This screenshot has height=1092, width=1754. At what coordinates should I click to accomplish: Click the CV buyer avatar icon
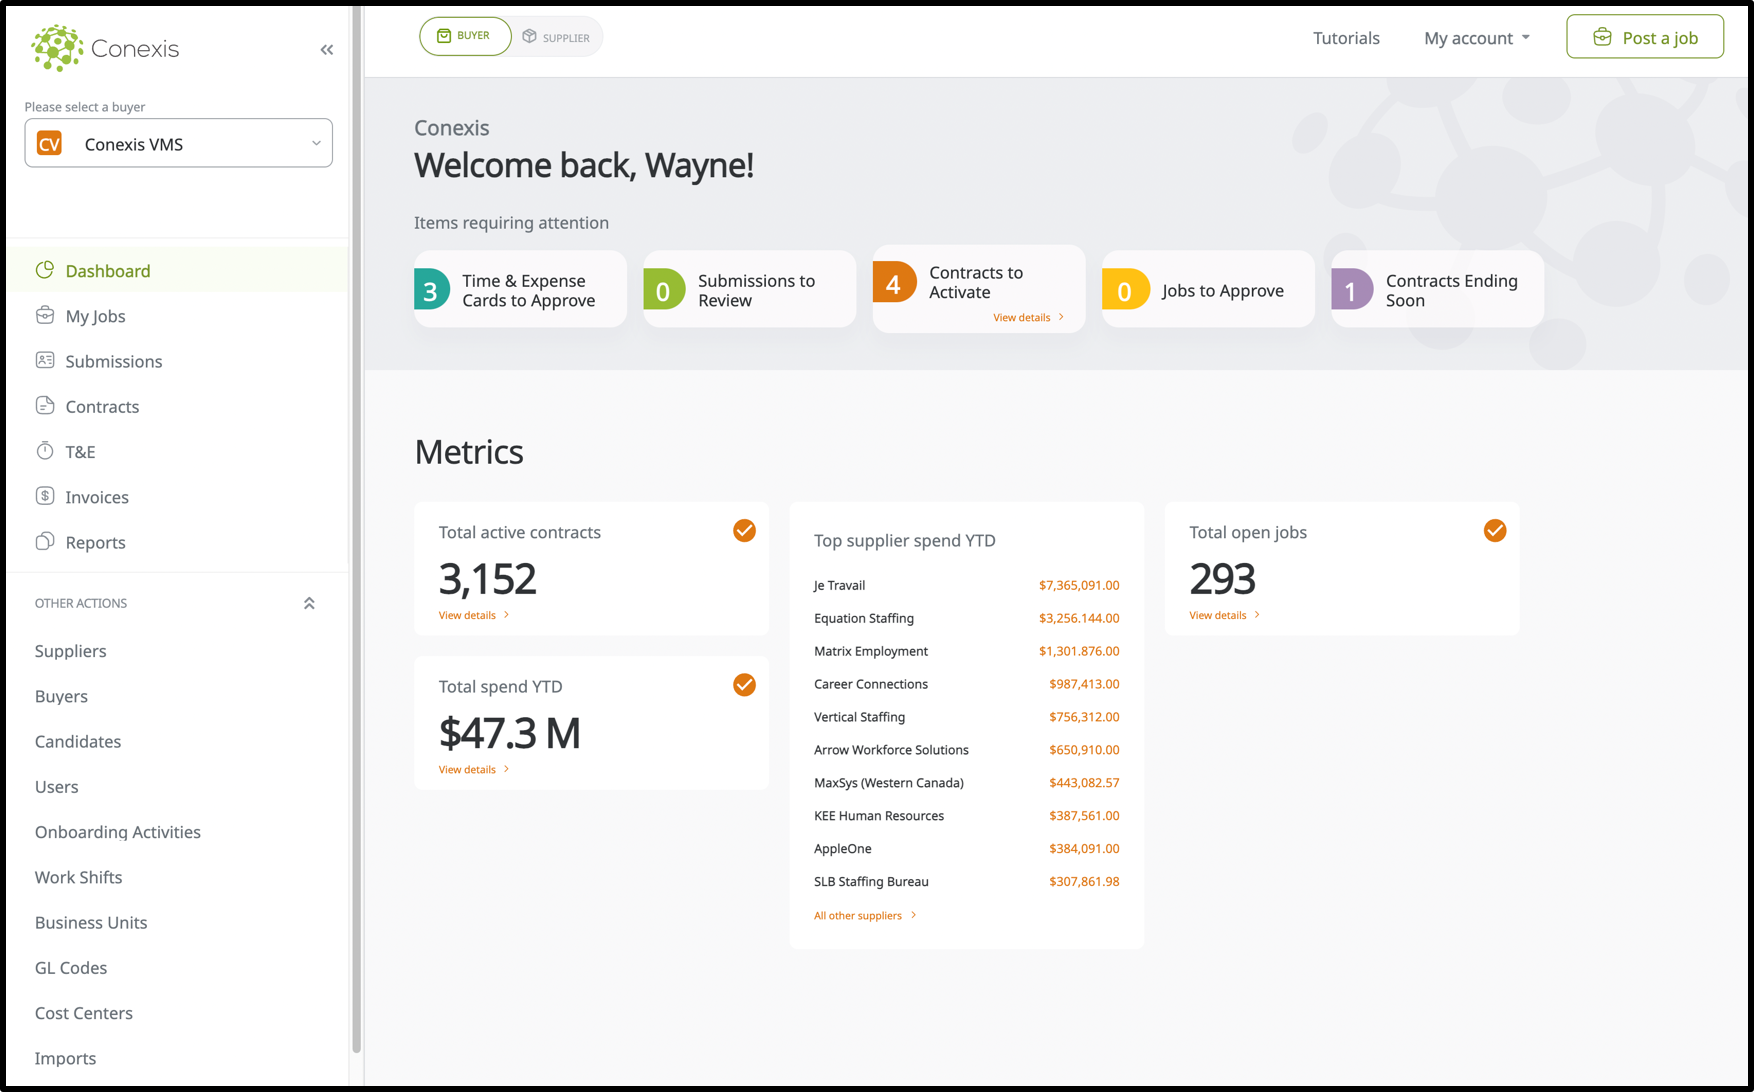pos(50,144)
